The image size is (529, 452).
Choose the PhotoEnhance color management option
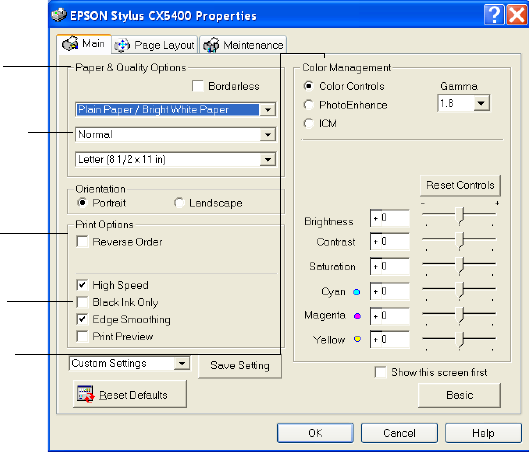pos(309,105)
